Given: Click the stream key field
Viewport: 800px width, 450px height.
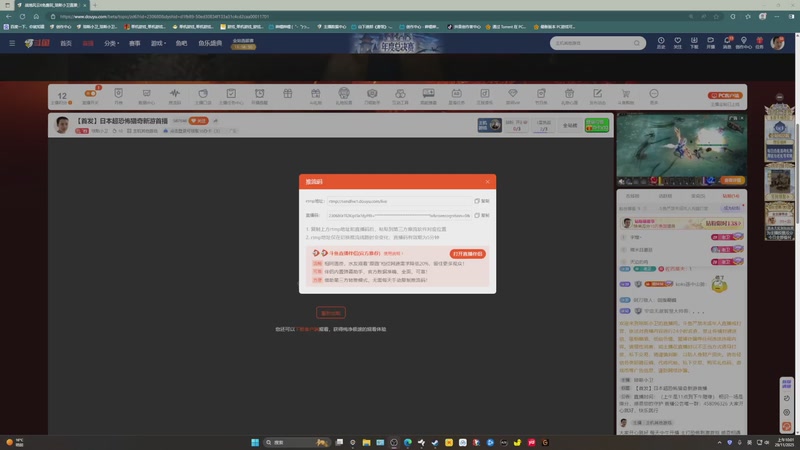Looking at the screenshot, I should tap(399, 215).
